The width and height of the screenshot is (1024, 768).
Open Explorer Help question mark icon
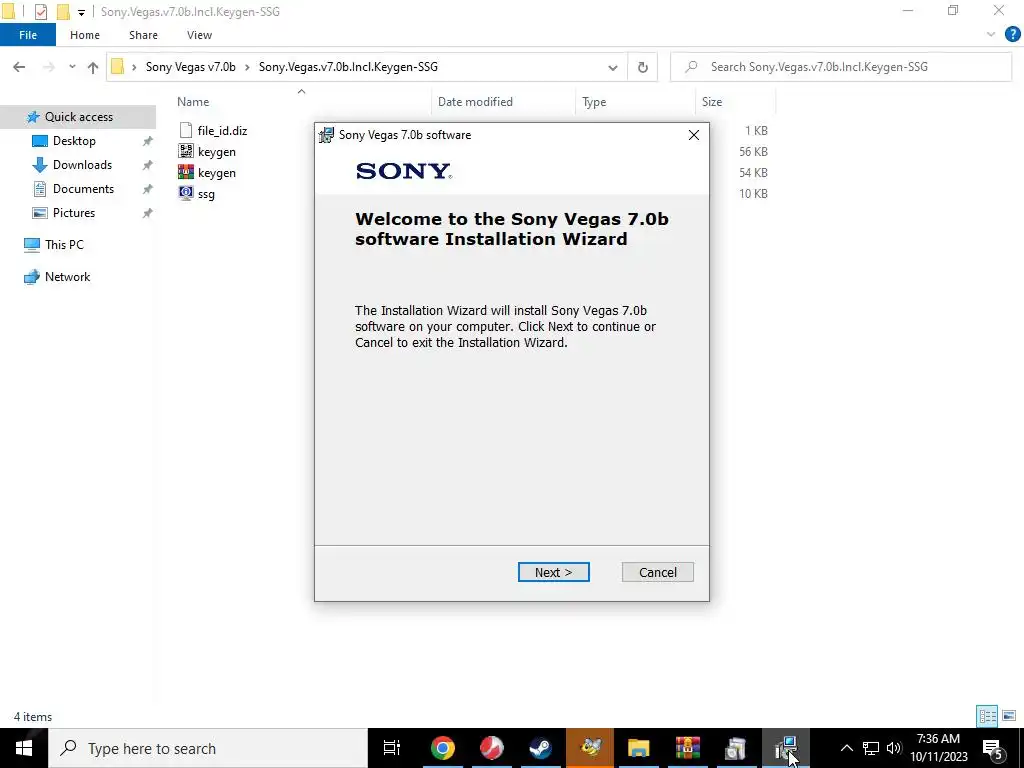click(x=1012, y=35)
